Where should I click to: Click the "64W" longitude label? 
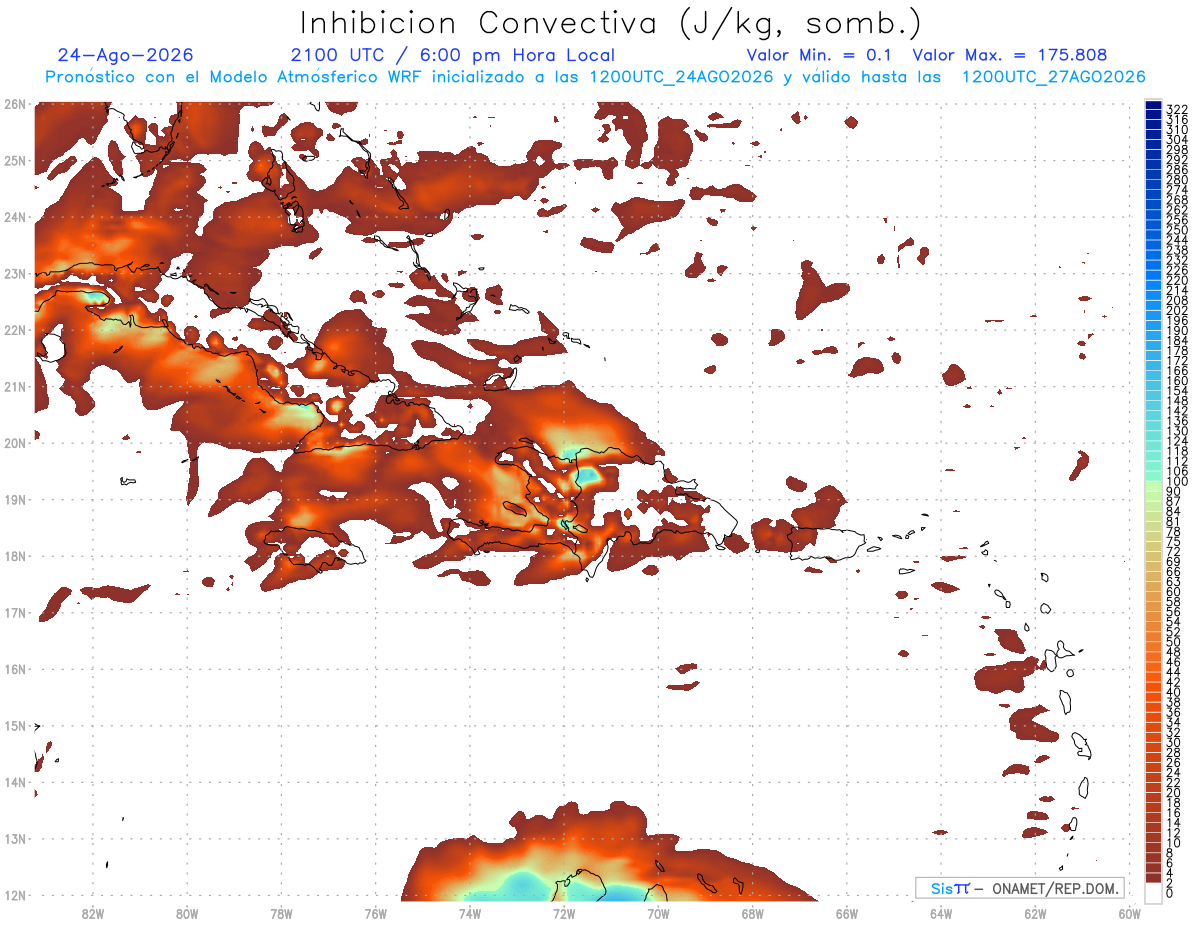pos(941,913)
